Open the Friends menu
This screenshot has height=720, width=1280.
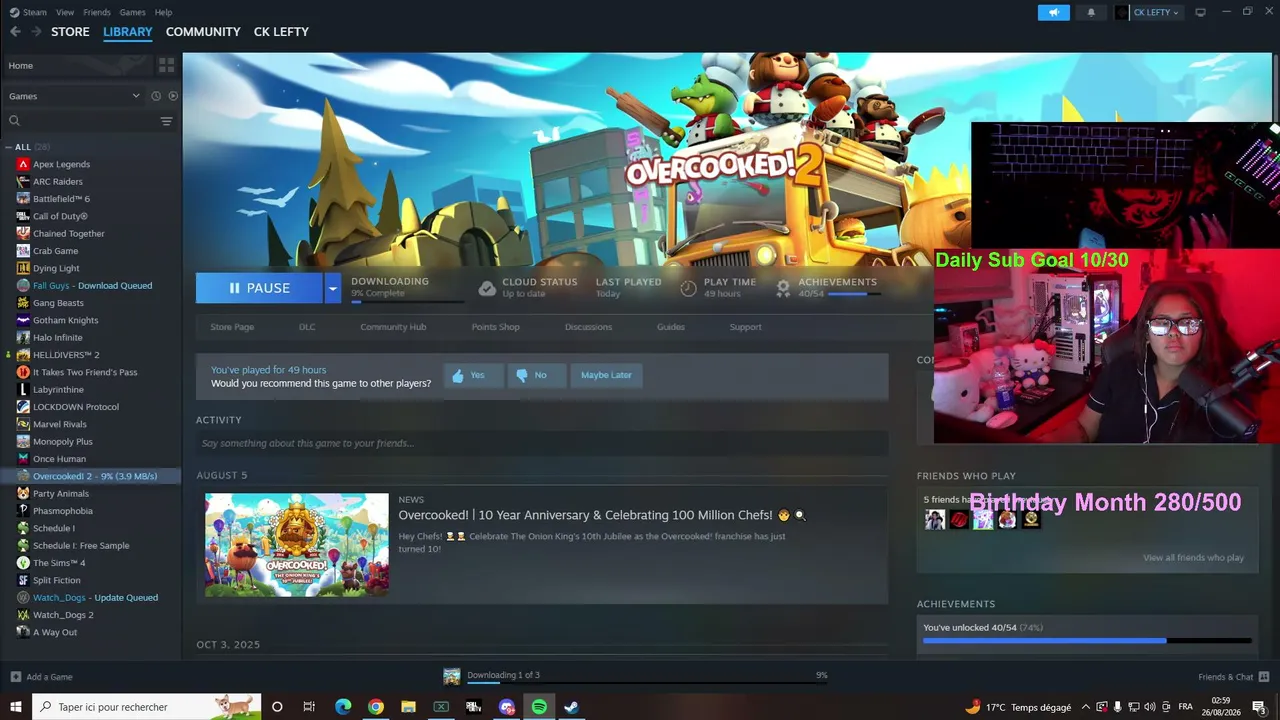coord(97,12)
